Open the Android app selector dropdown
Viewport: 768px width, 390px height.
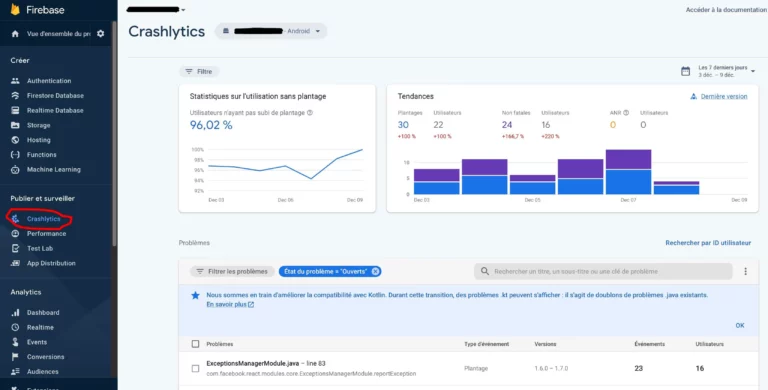(x=271, y=31)
